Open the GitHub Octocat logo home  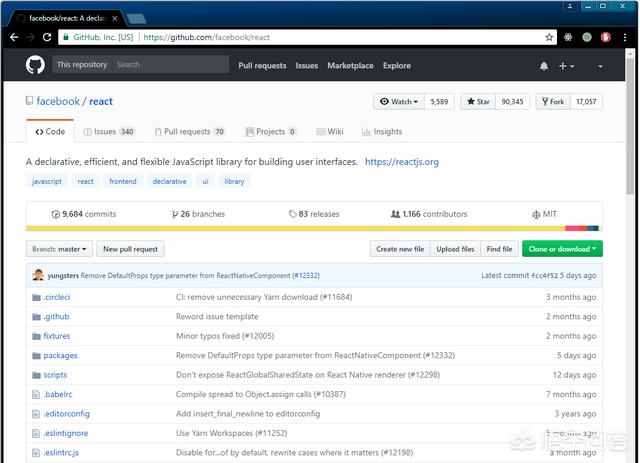tap(35, 65)
